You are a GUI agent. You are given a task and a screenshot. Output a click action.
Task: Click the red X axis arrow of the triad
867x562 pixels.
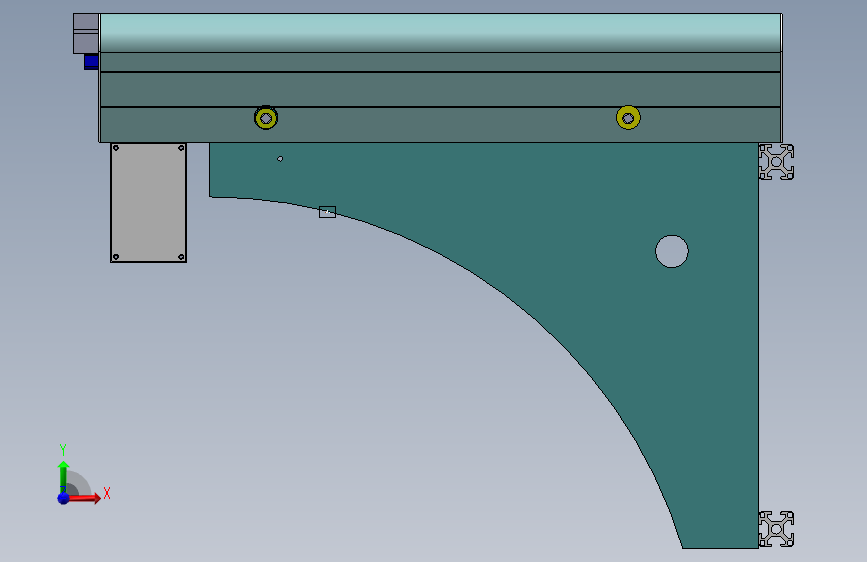85,498
